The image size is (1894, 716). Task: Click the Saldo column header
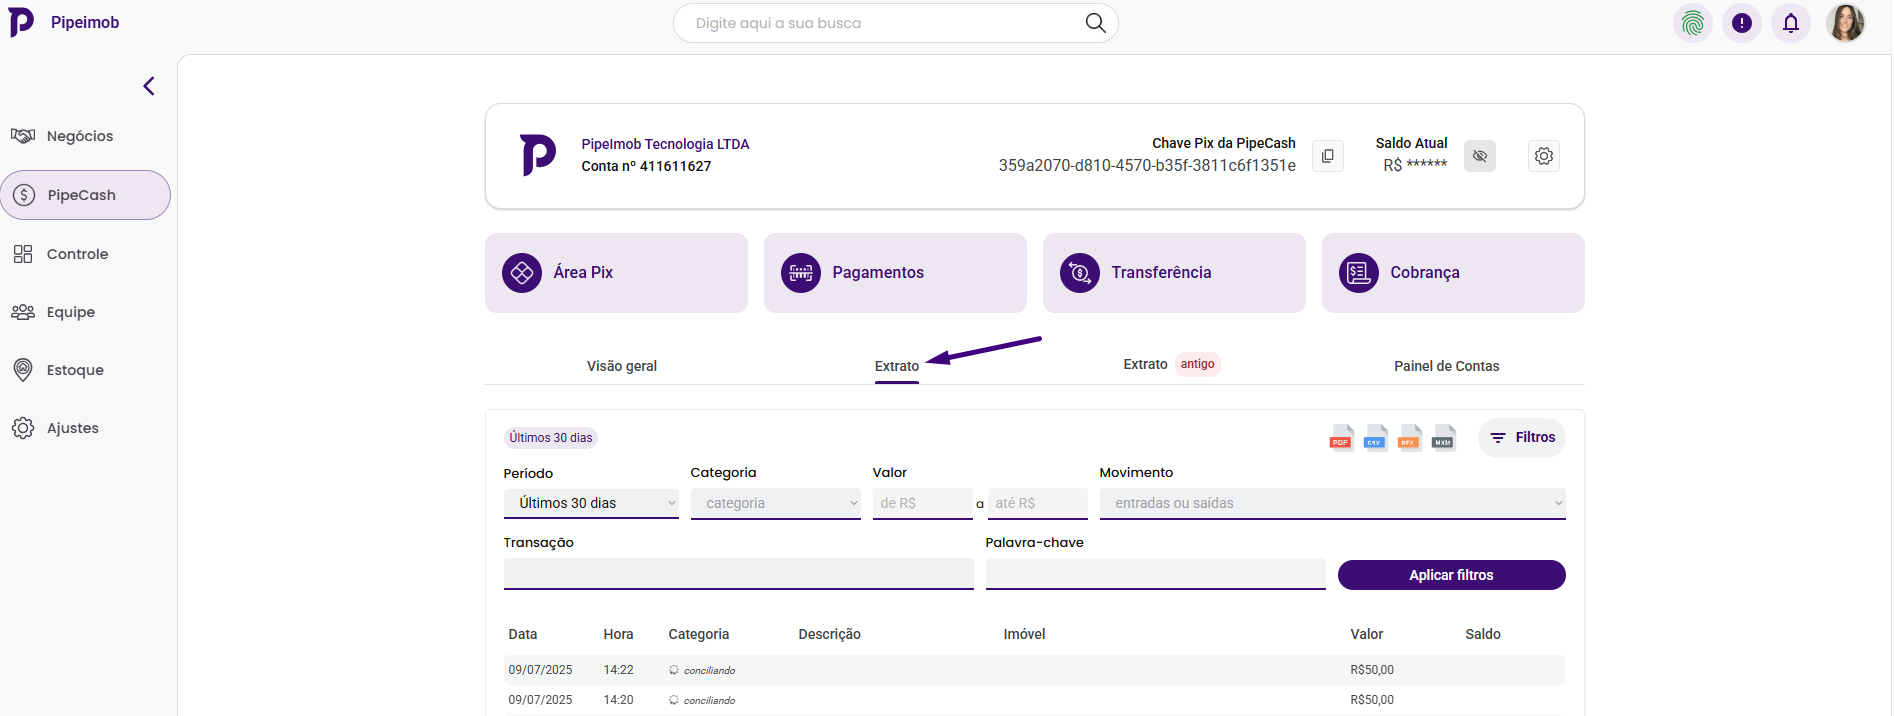click(x=1483, y=634)
